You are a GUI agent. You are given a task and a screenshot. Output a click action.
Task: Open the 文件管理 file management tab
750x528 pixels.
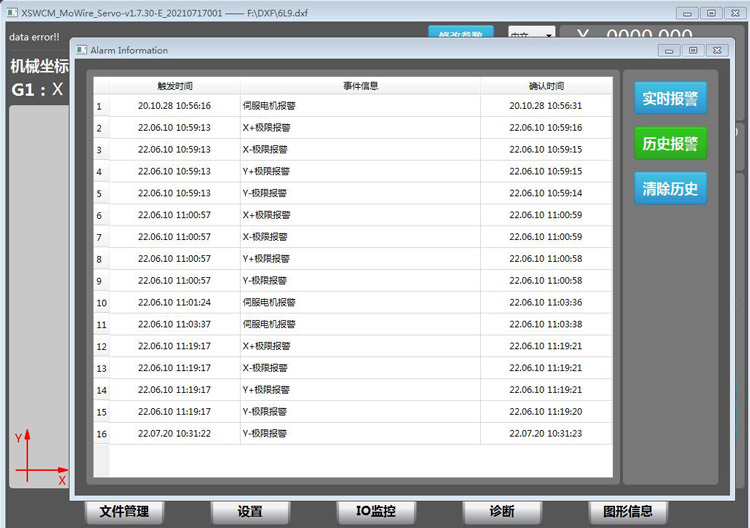(x=124, y=512)
